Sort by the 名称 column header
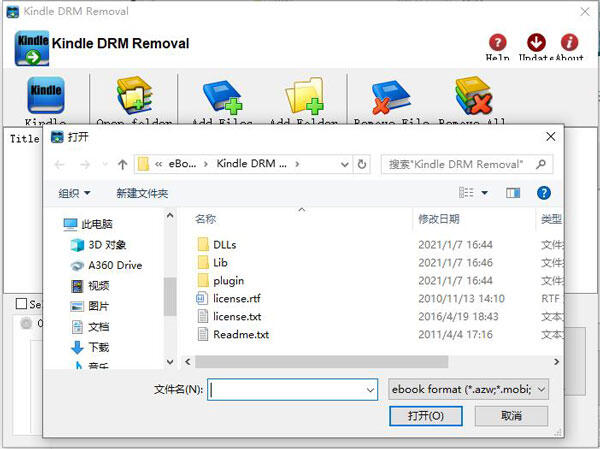Viewport: 600px width, 449px height. point(205,219)
